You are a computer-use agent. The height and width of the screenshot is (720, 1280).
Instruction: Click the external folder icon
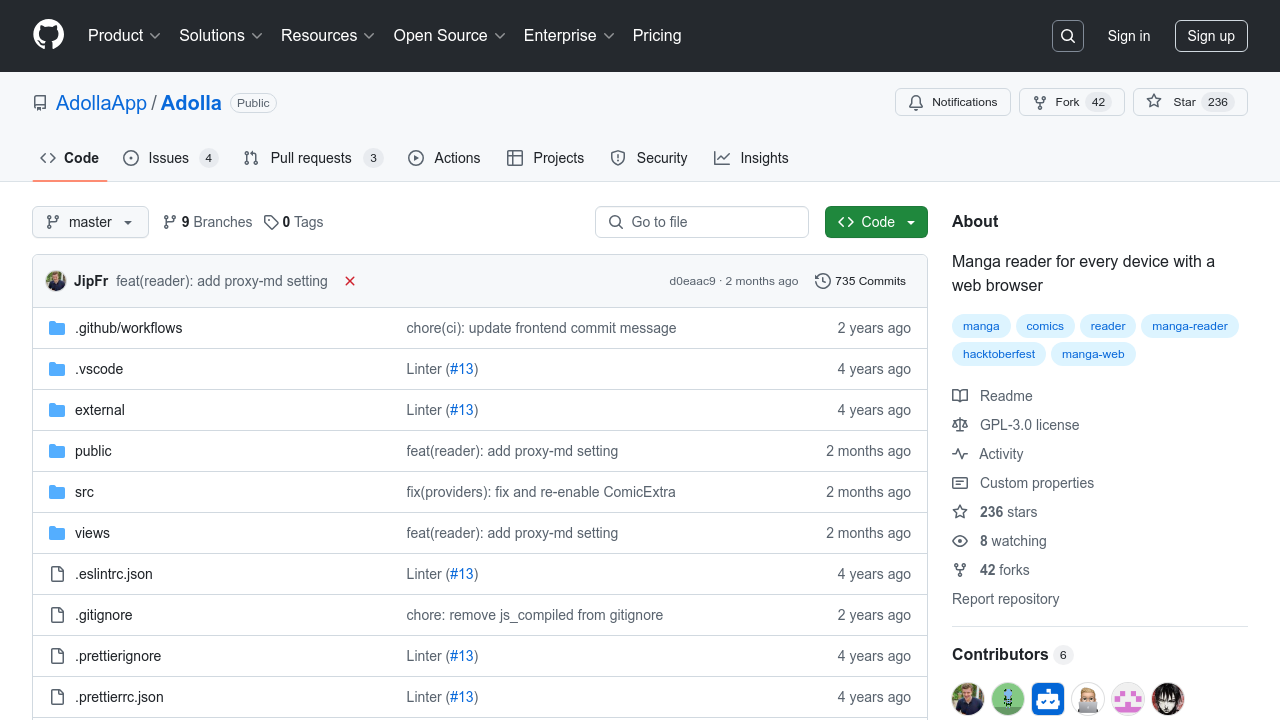pos(57,410)
